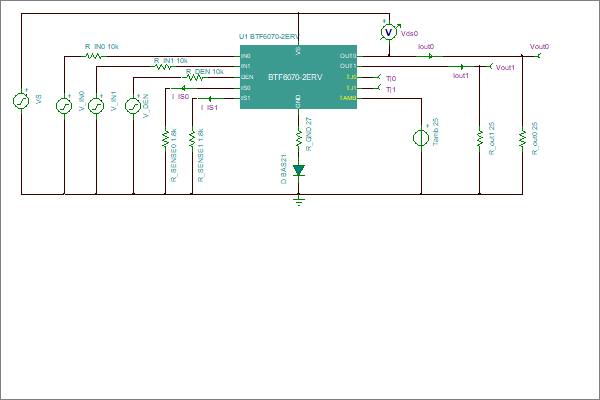The width and height of the screenshot is (600, 400).
Task: Click the TAMB pin label on chip
Action: click(x=347, y=98)
